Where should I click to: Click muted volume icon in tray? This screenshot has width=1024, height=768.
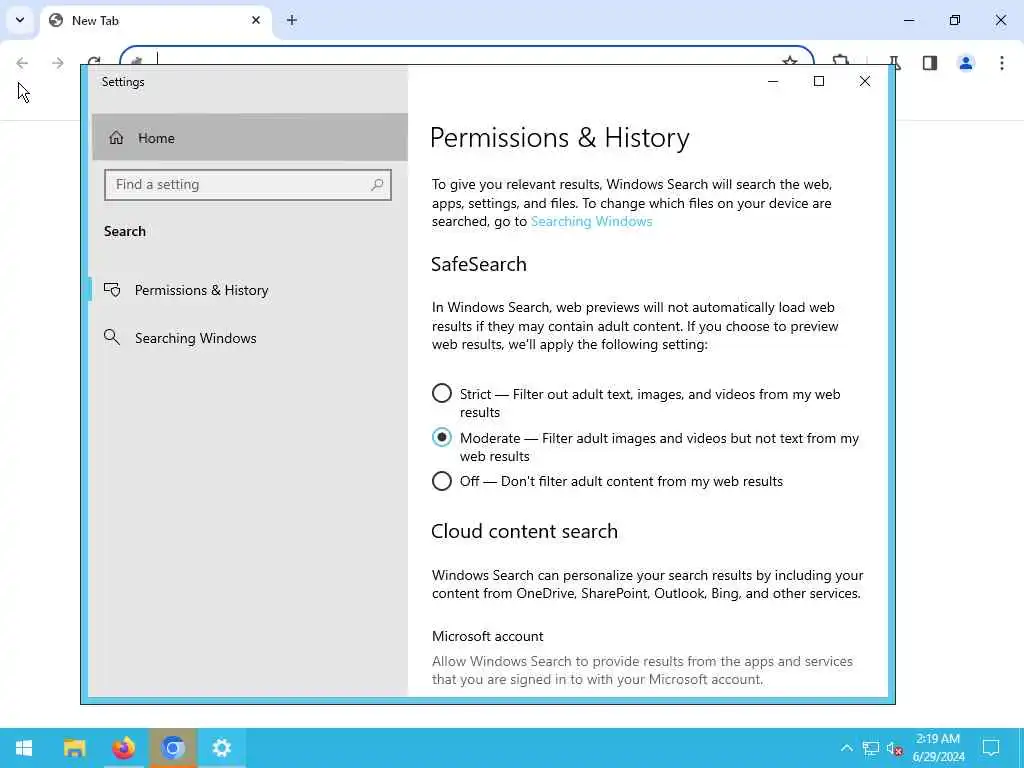[x=895, y=748]
